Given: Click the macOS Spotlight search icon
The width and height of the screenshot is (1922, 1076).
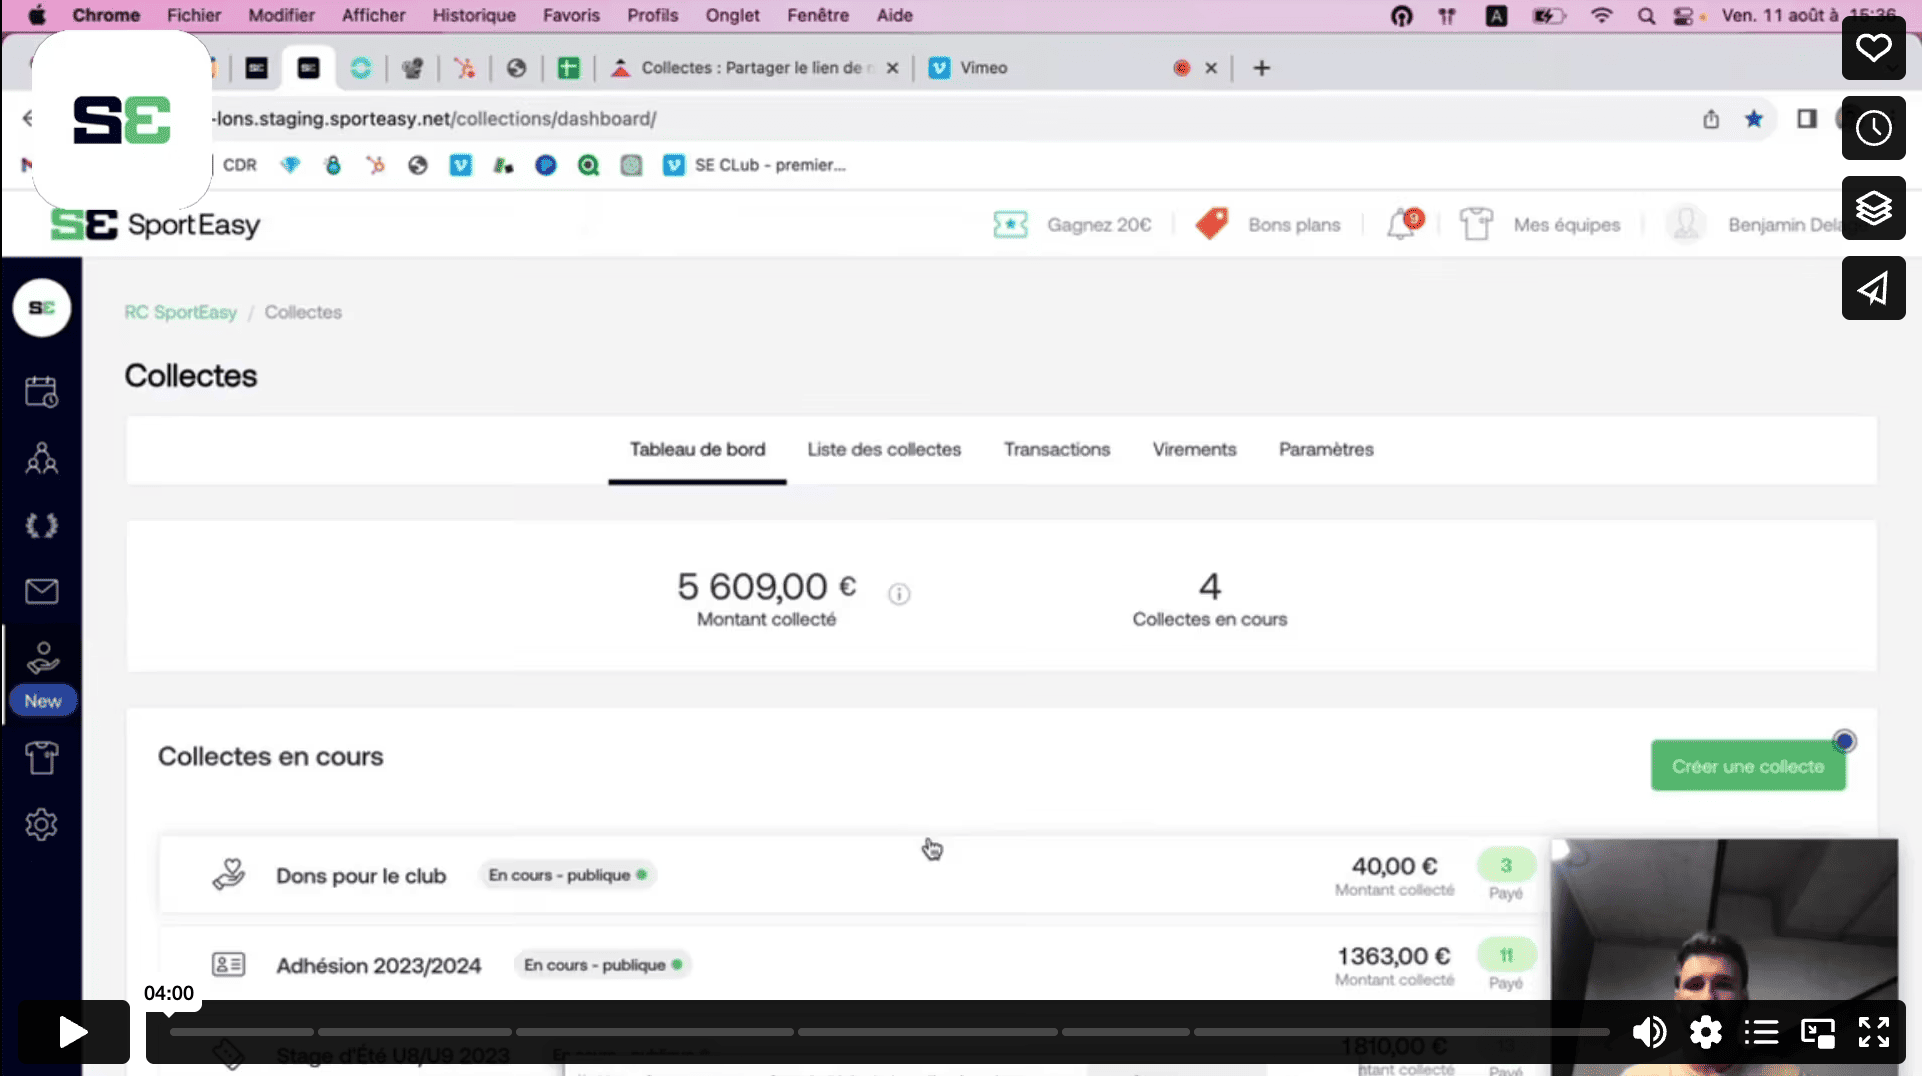Looking at the screenshot, I should 1645,15.
